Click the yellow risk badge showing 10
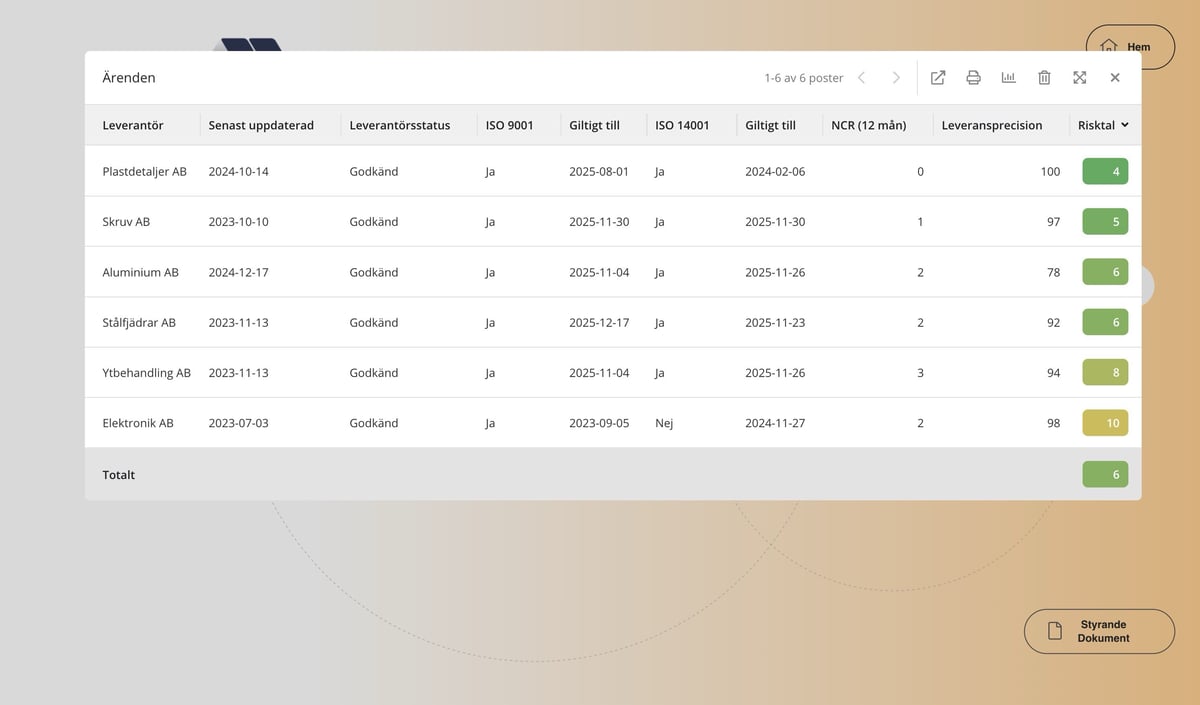 (1105, 423)
